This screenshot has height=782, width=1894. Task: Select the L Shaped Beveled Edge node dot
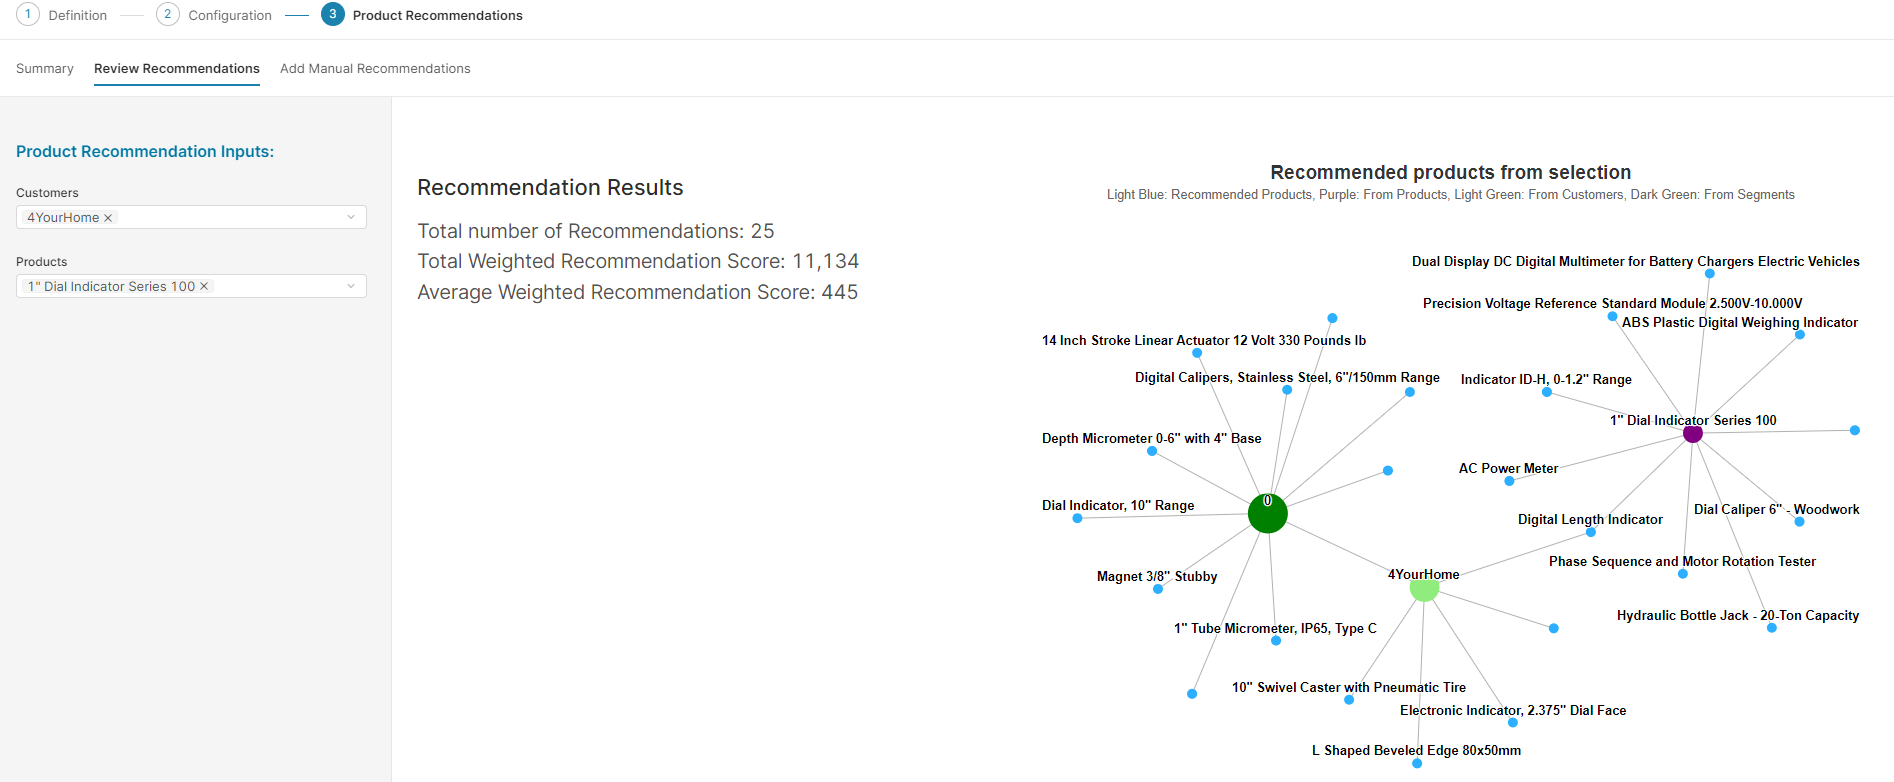[x=1417, y=763]
